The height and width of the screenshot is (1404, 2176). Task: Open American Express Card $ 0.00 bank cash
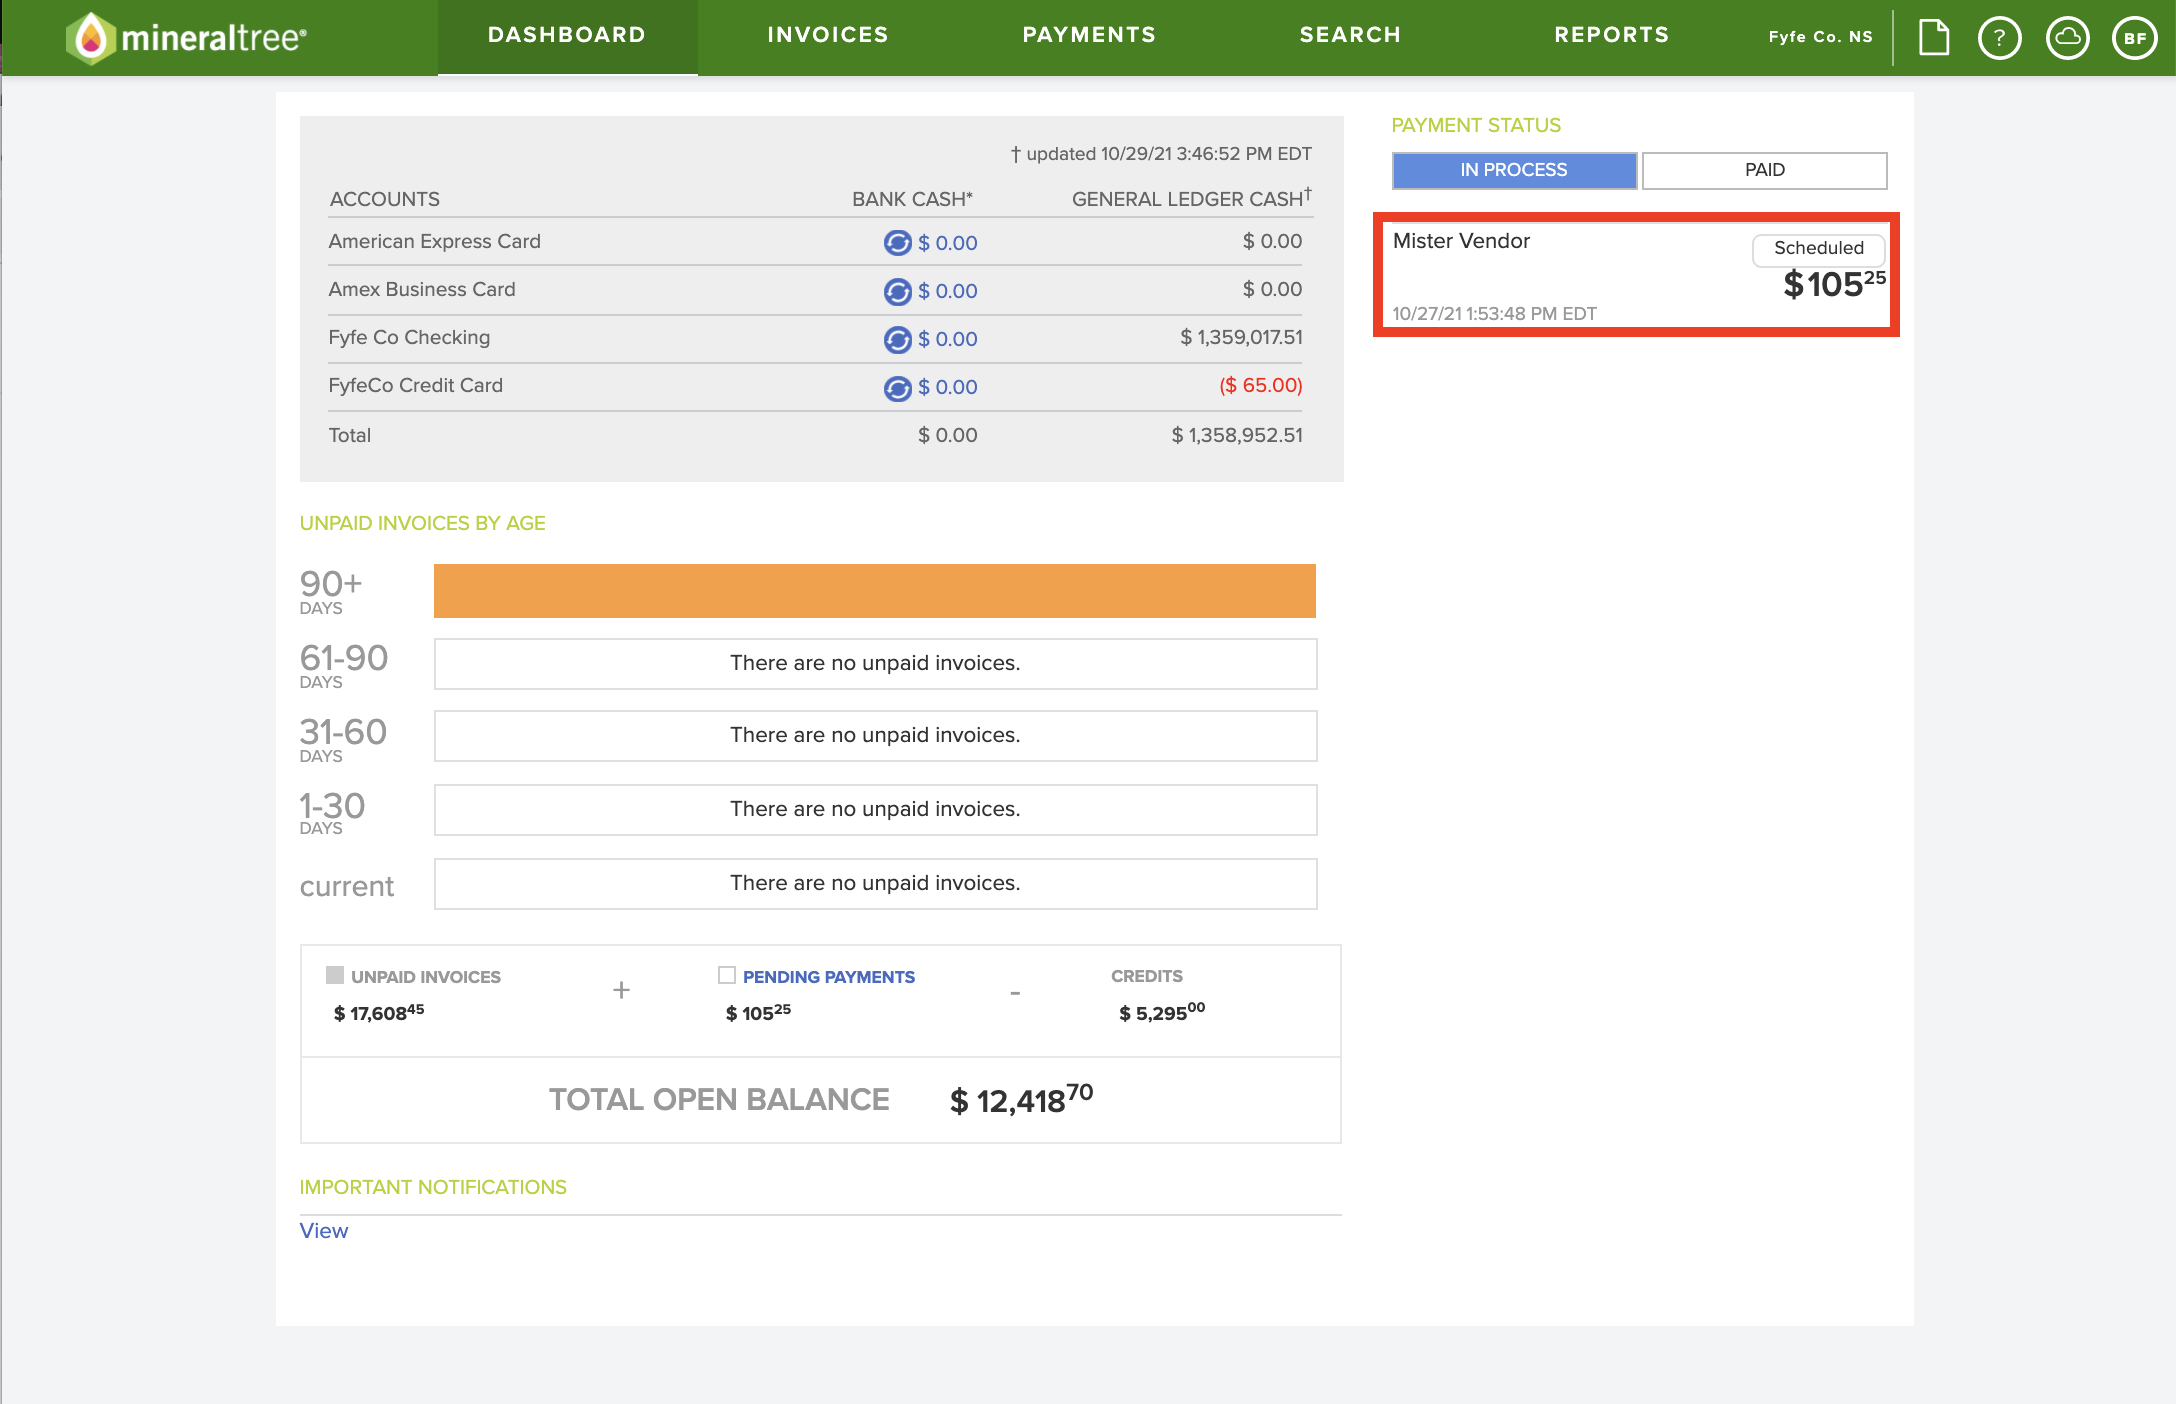947,243
